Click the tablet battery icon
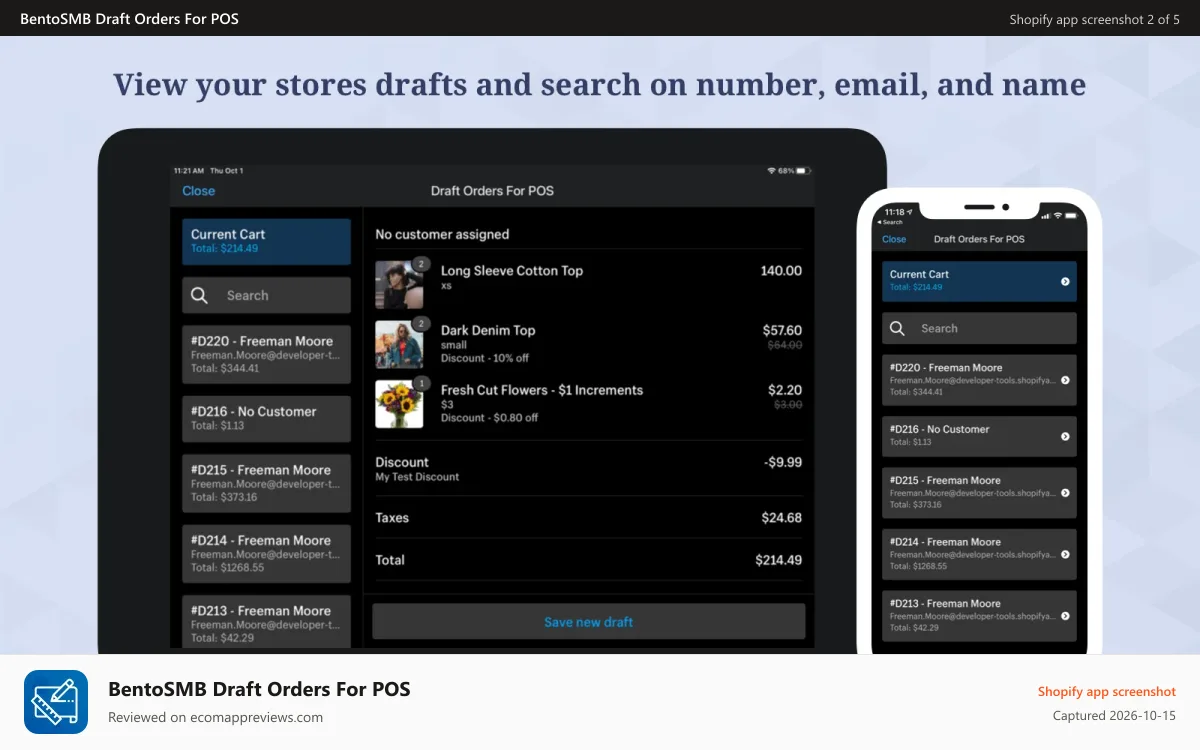The width and height of the screenshot is (1200, 750). [804, 171]
